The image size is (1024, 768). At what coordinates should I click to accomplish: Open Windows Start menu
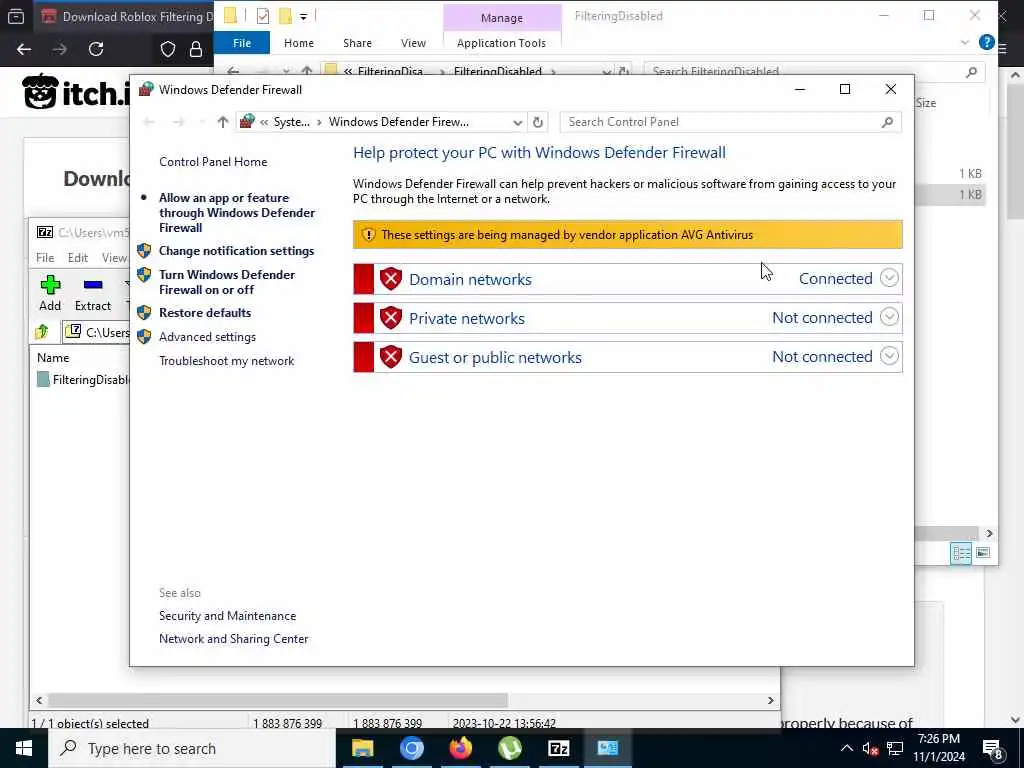[24, 748]
